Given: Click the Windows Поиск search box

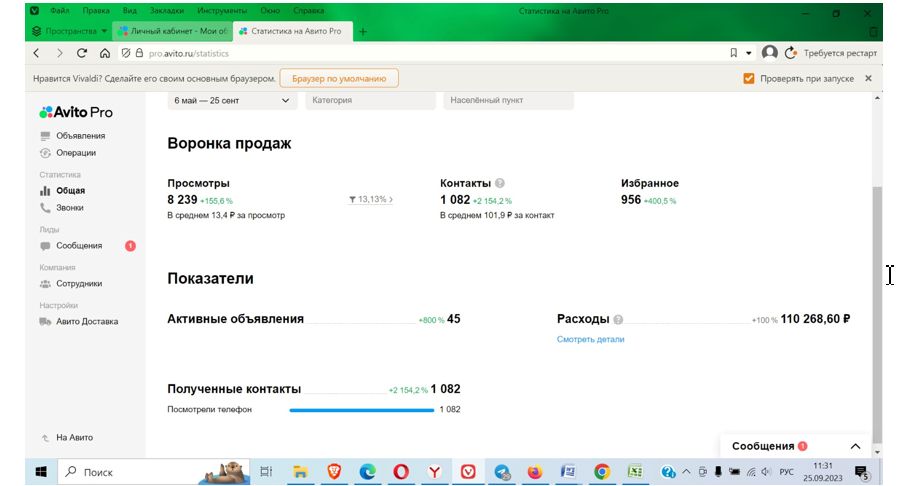Looking at the screenshot, I should pyautogui.click(x=154, y=472).
